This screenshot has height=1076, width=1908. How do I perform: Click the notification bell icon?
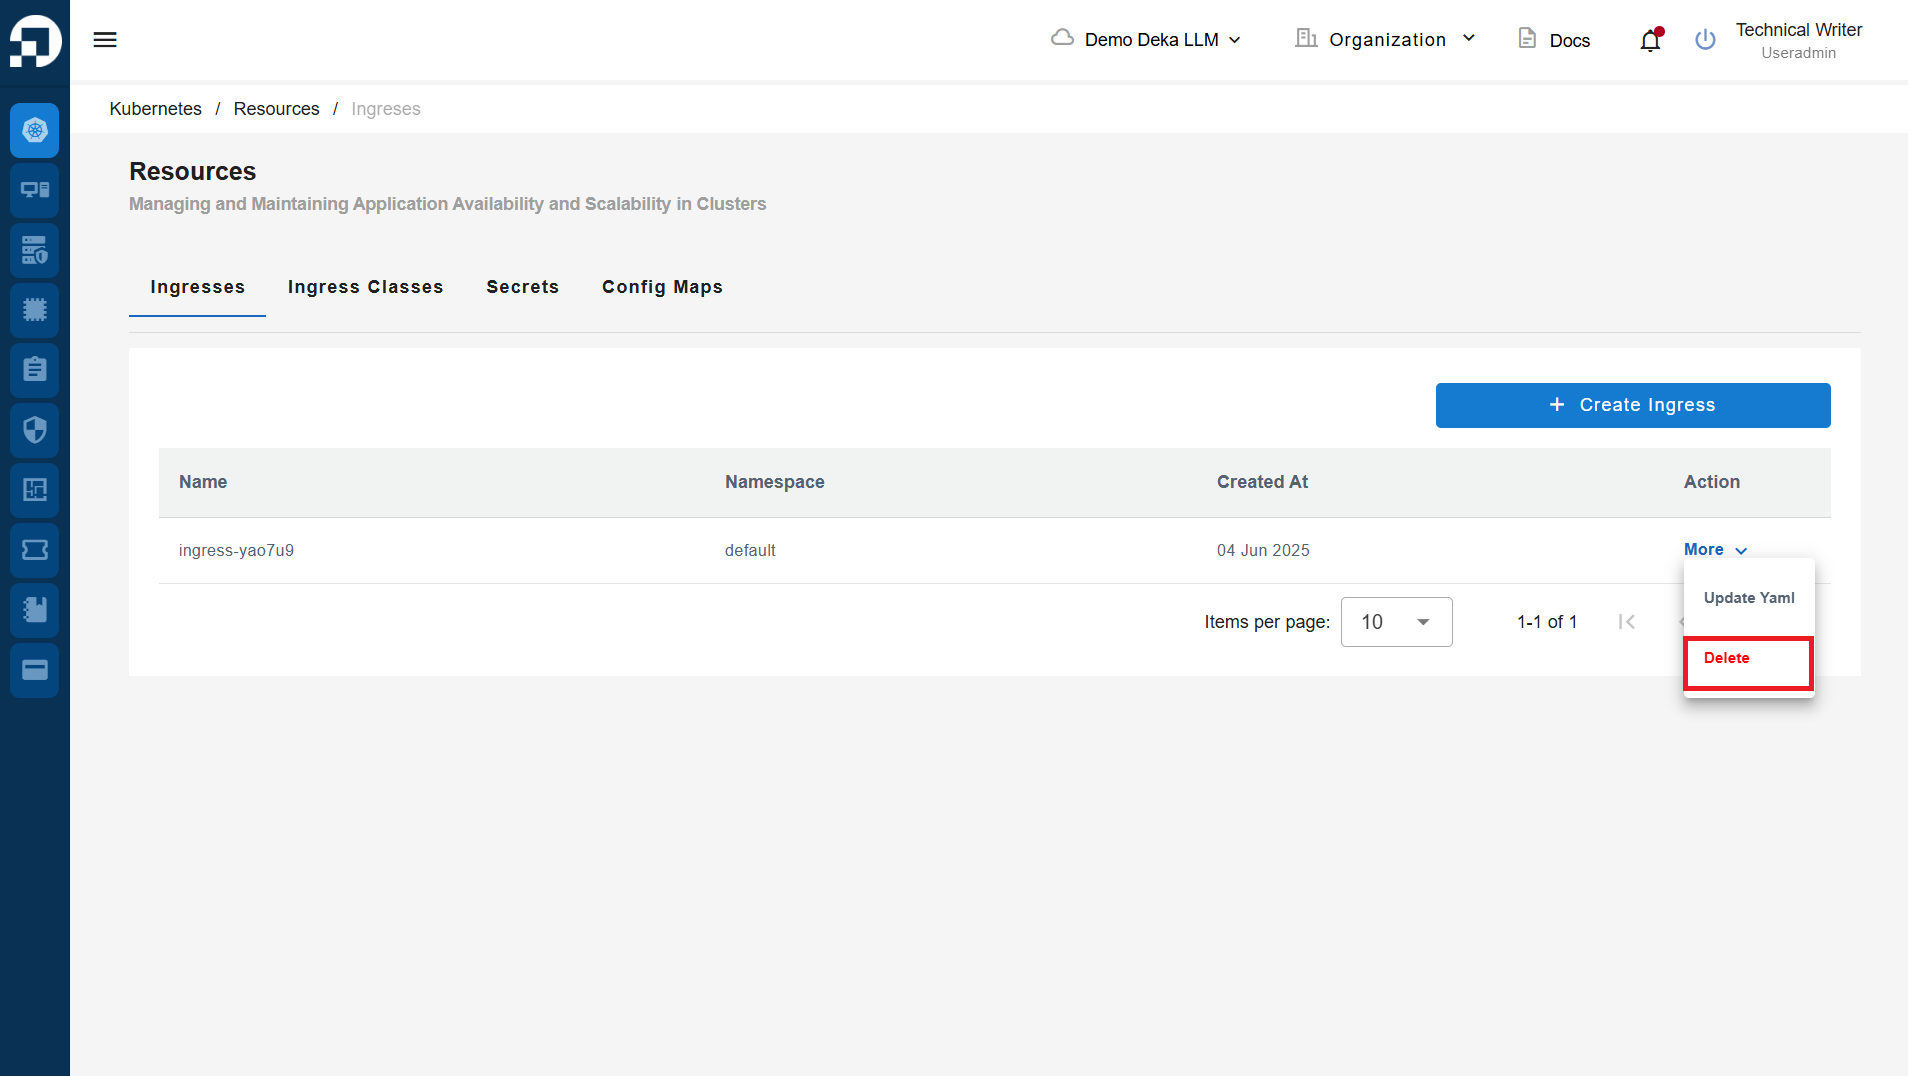(x=1650, y=40)
